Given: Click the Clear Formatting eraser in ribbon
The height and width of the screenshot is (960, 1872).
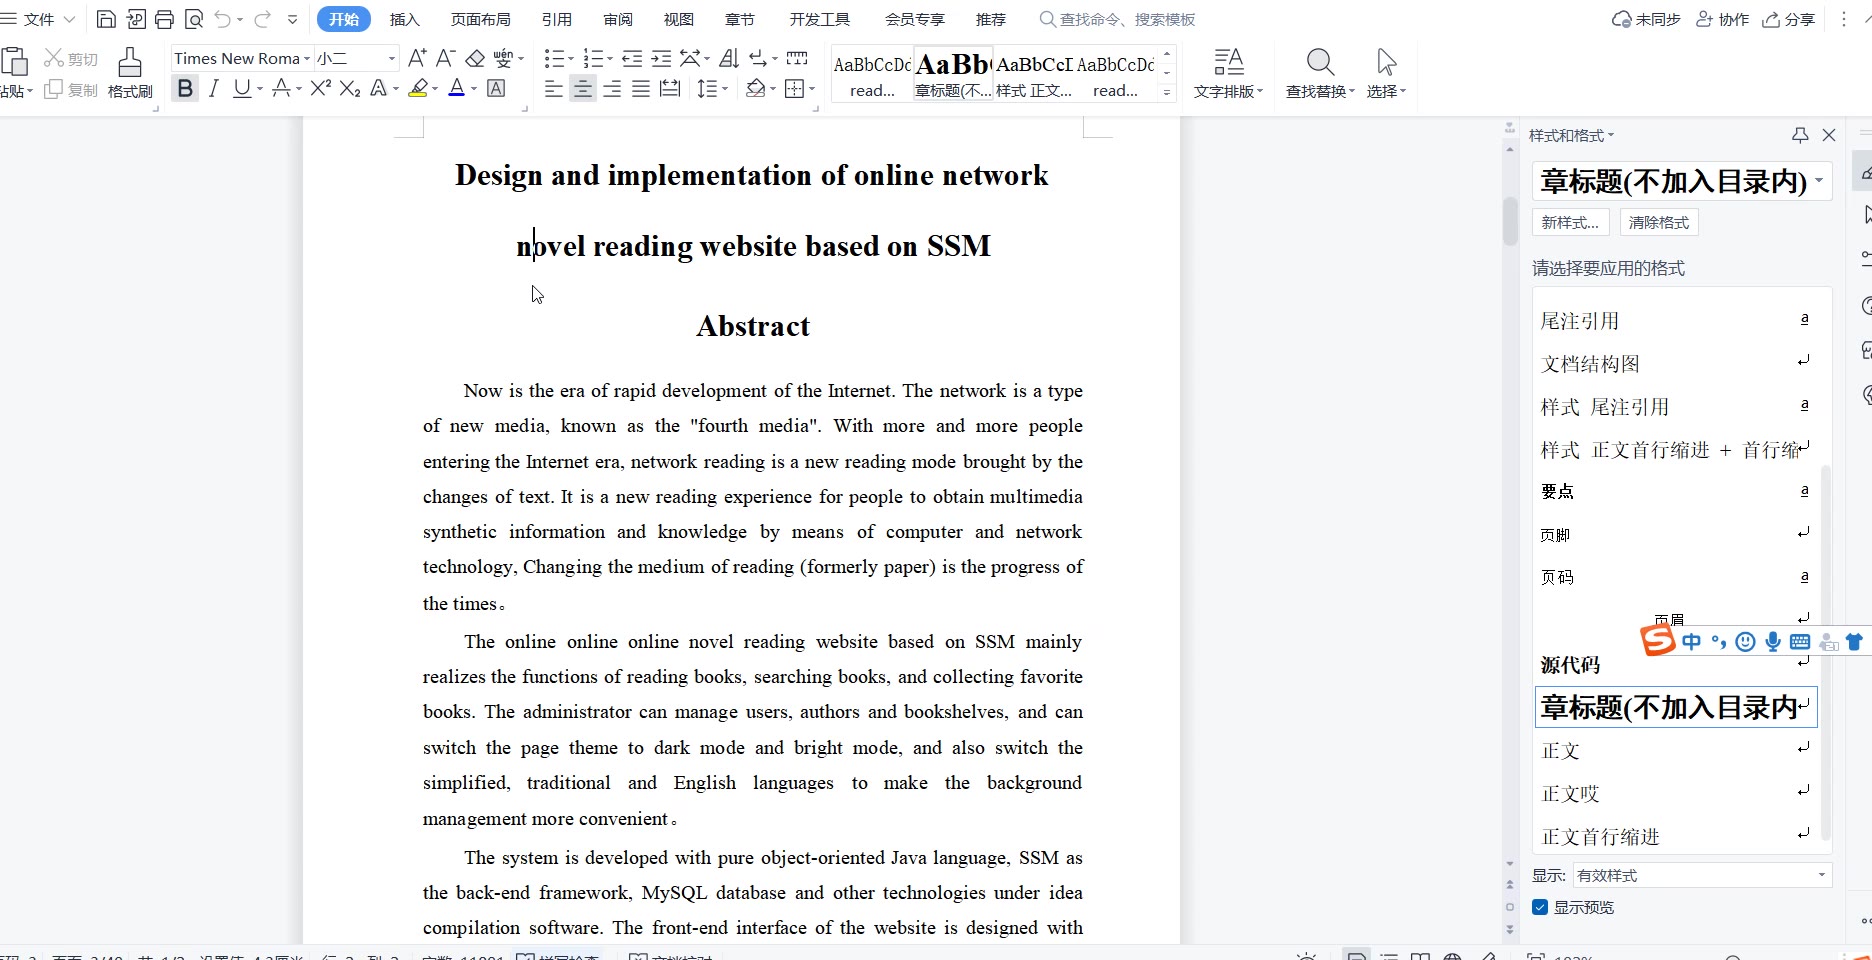Looking at the screenshot, I should point(475,59).
